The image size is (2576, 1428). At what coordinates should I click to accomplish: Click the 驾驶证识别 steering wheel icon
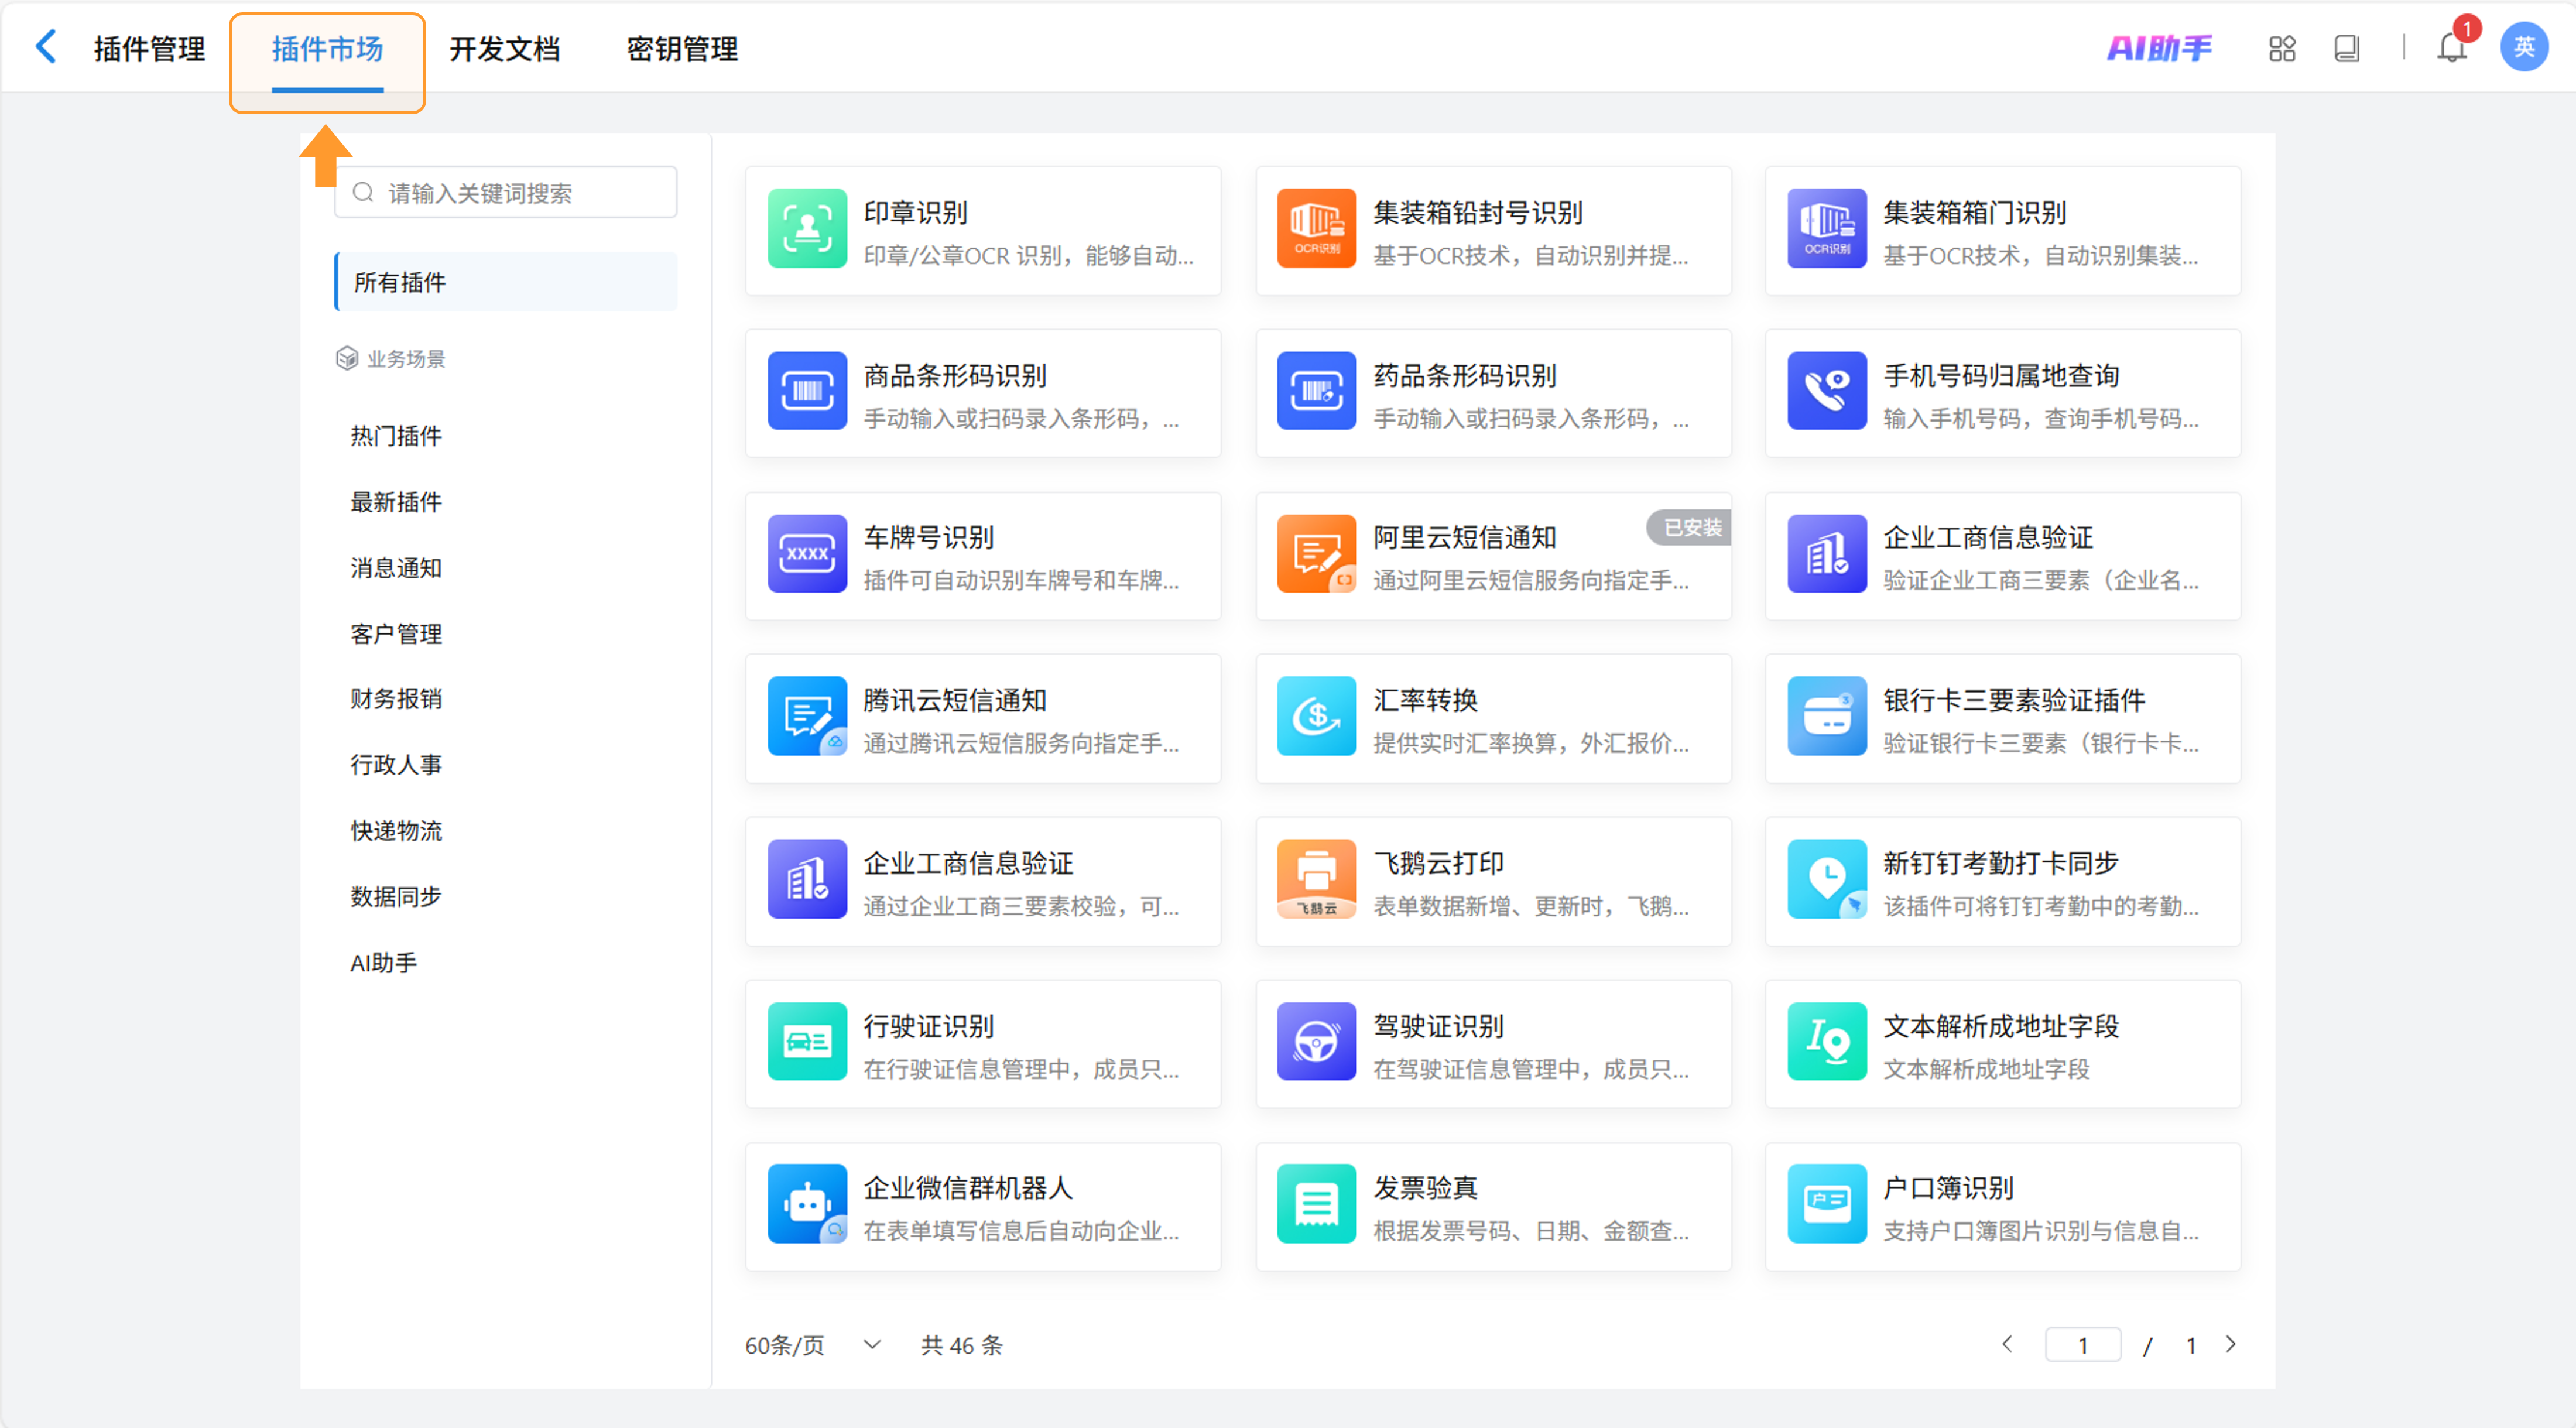tap(1316, 1042)
